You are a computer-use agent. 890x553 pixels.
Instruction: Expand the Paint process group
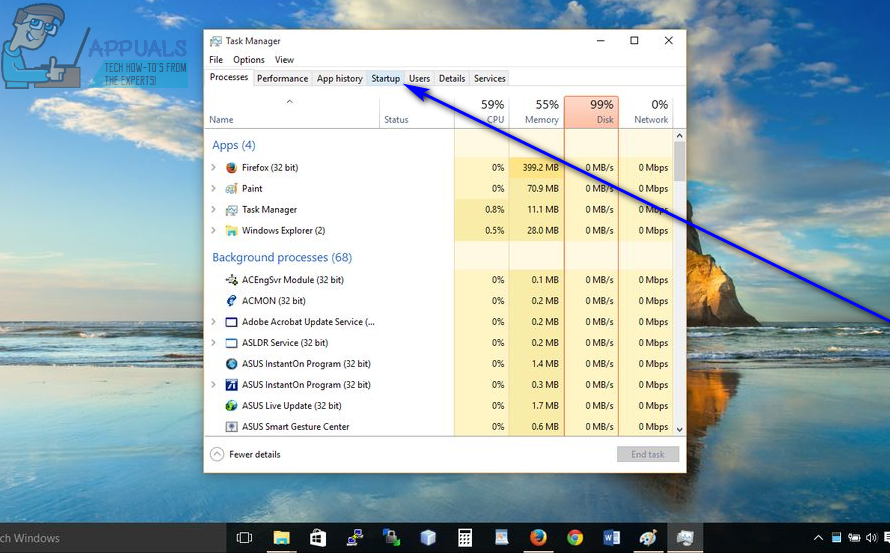point(213,188)
